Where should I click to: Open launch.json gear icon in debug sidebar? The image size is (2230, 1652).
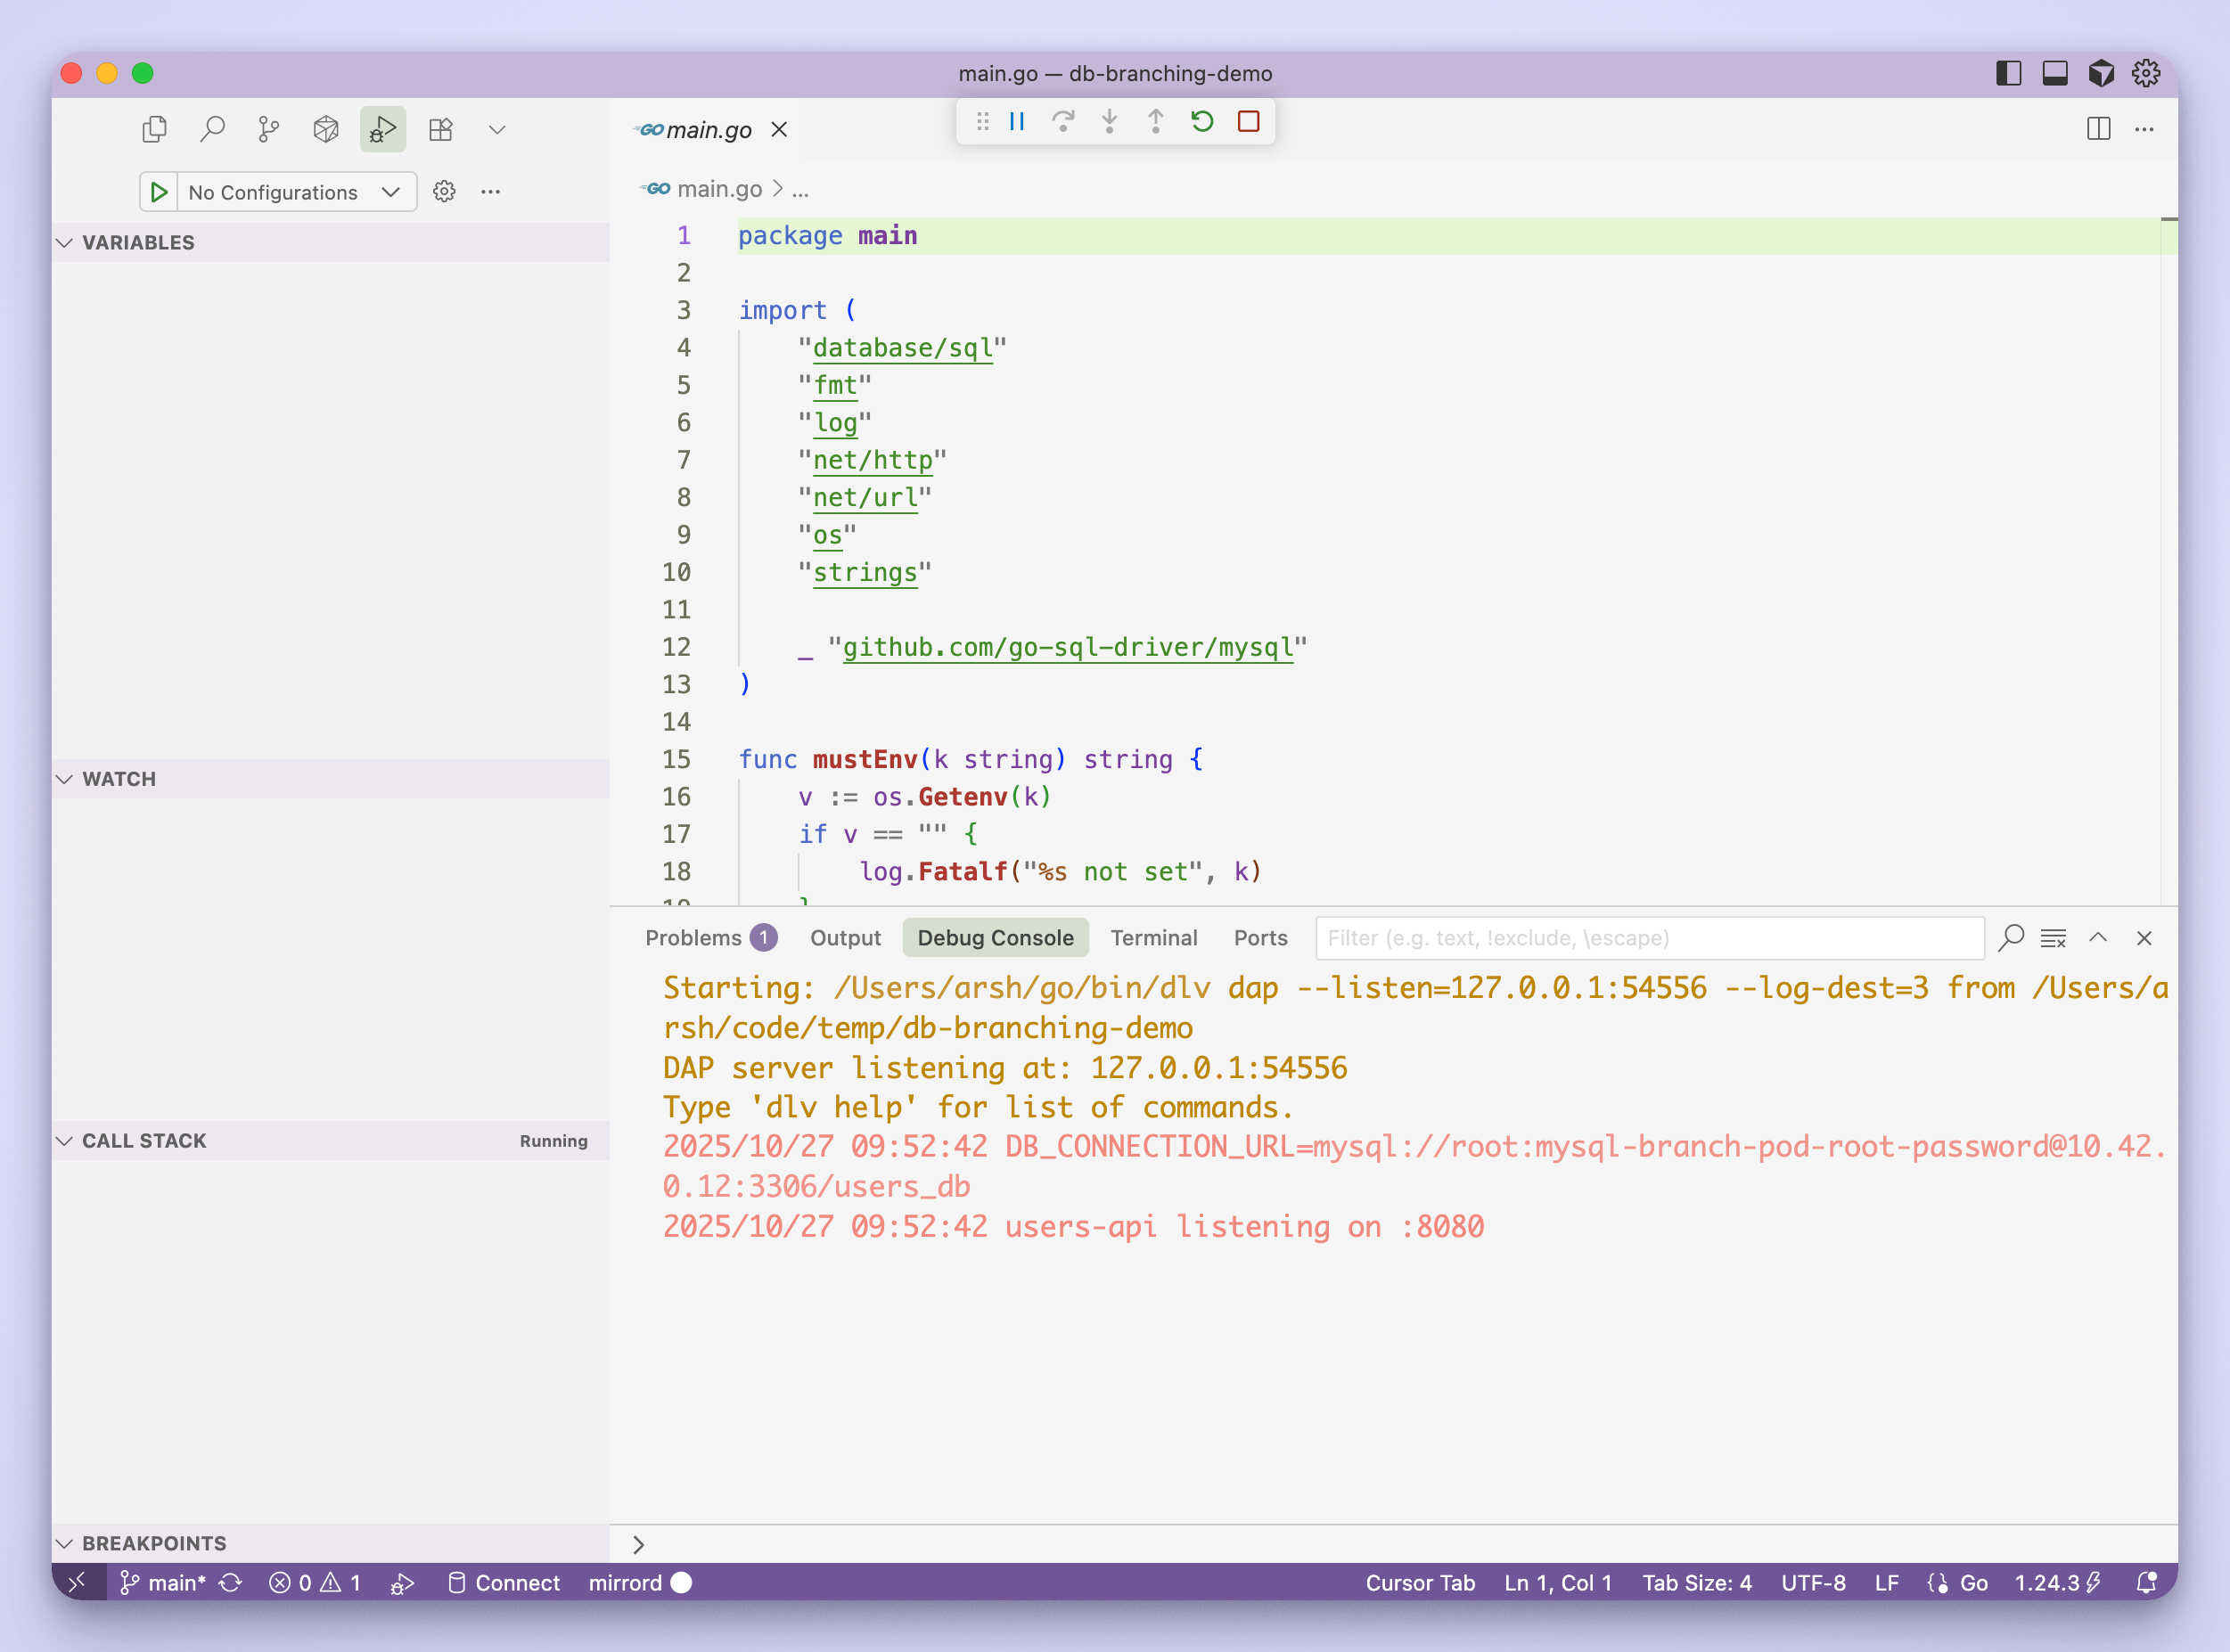445,191
